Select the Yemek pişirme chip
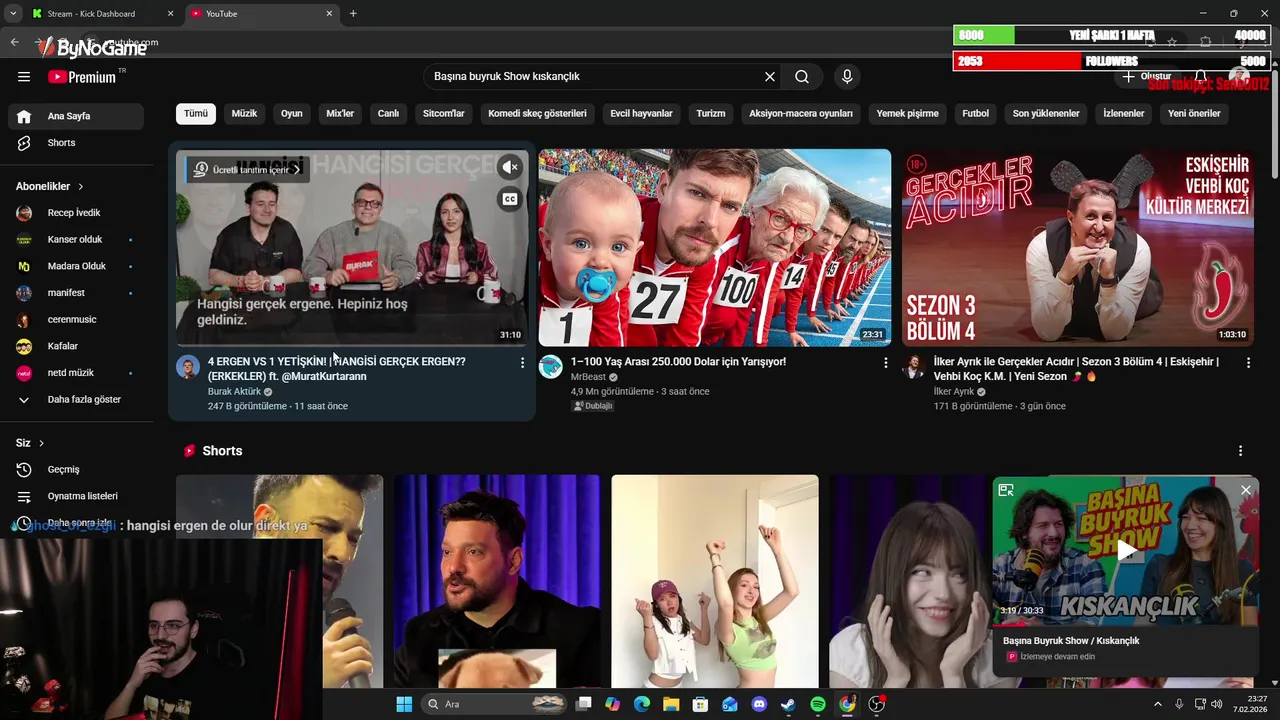Screen dimensions: 1280x720 [x=907, y=114]
